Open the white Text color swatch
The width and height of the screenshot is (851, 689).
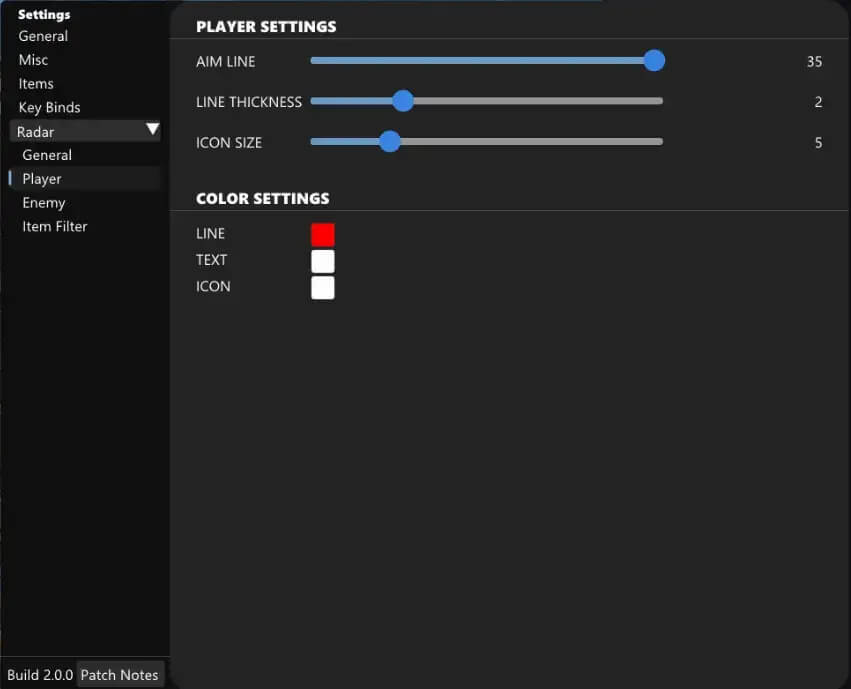(x=322, y=261)
